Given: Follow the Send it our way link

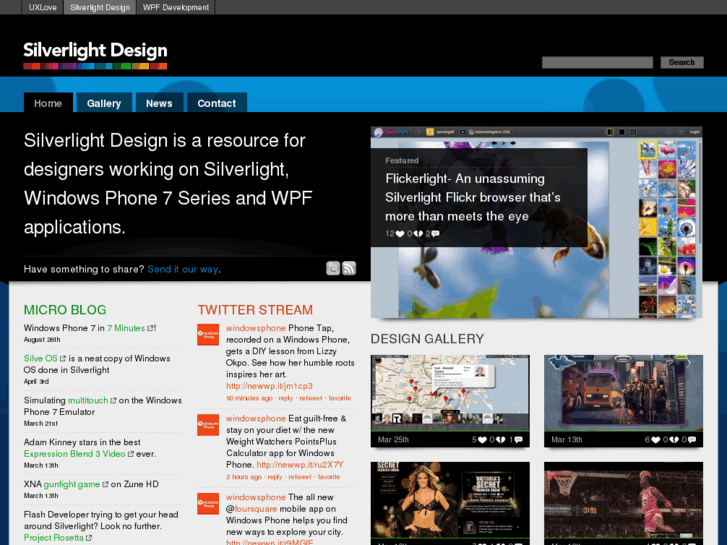Looking at the screenshot, I should (x=183, y=269).
